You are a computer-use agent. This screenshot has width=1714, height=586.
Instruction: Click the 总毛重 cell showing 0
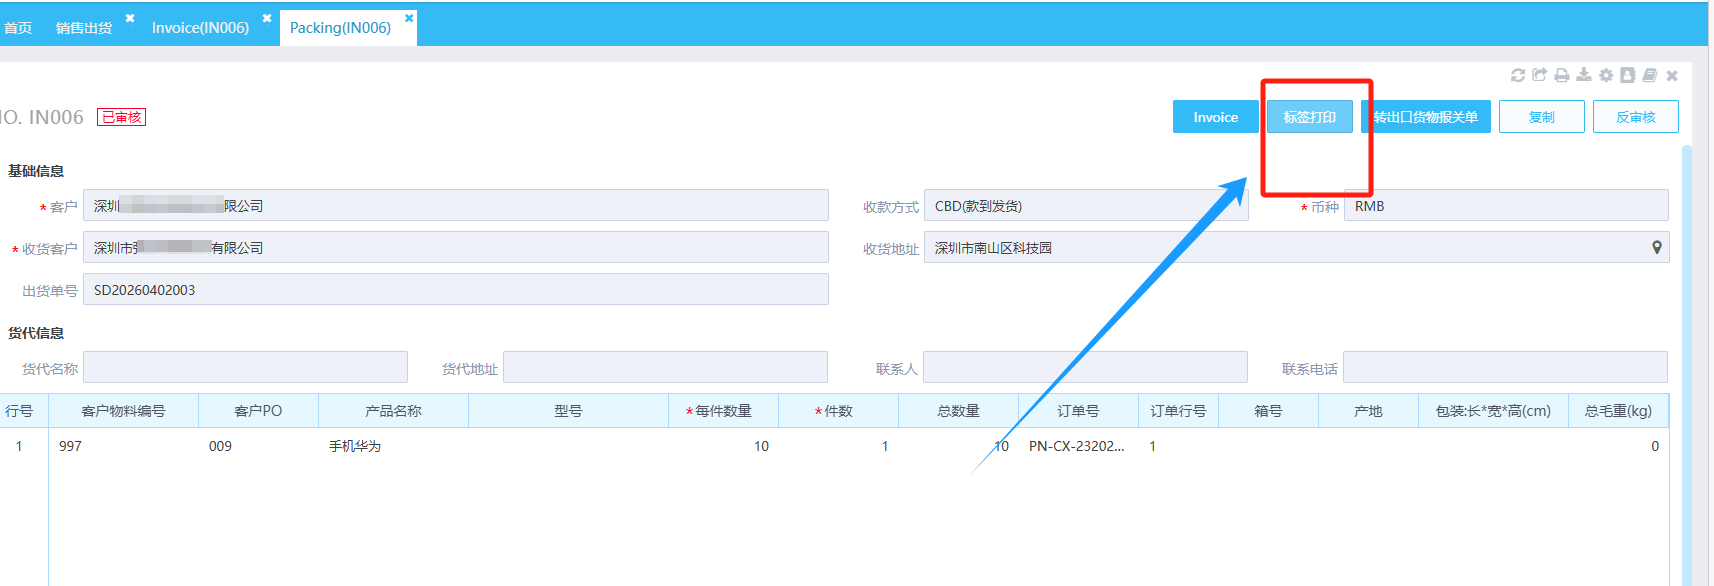[x=1618, y=446]
